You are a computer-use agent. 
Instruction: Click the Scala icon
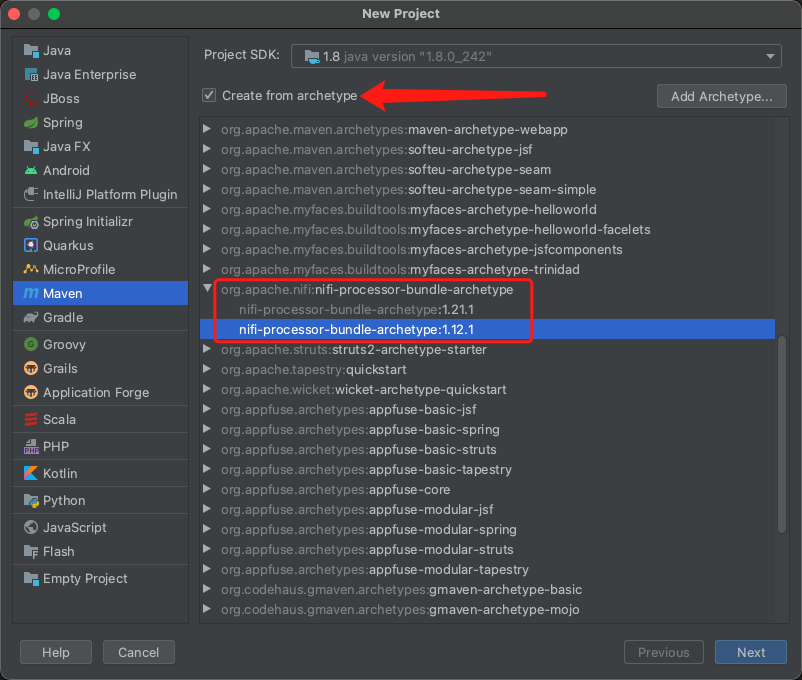[31, 420]
